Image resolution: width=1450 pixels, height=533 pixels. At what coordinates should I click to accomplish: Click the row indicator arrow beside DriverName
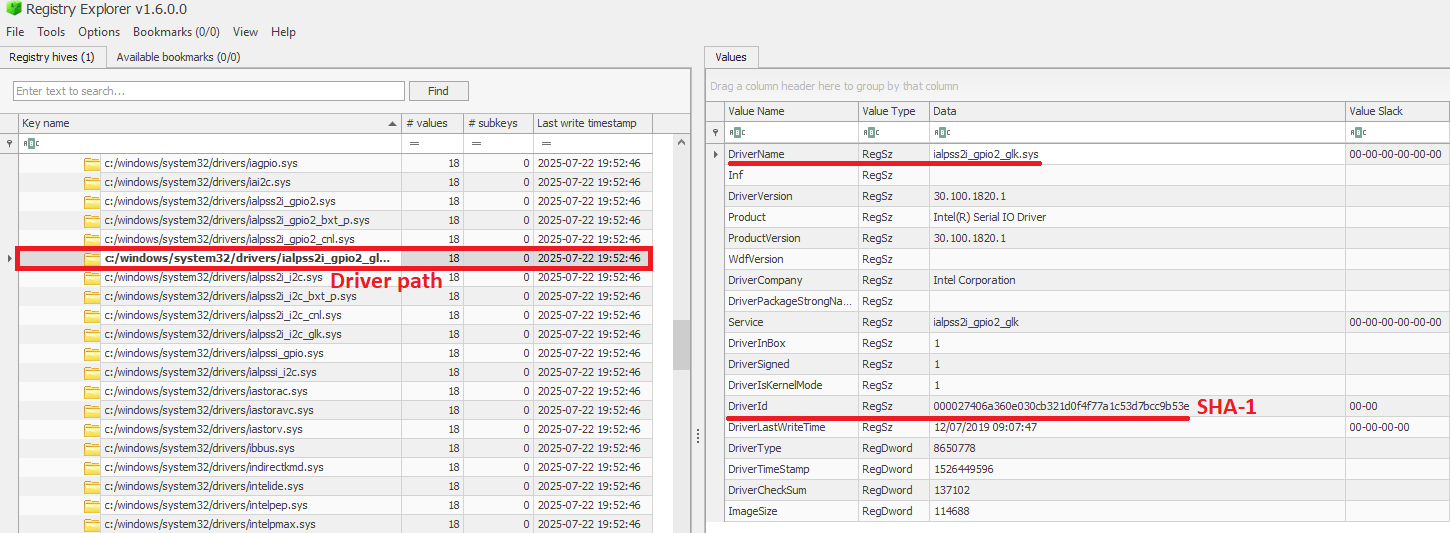[x=714, y=154]
